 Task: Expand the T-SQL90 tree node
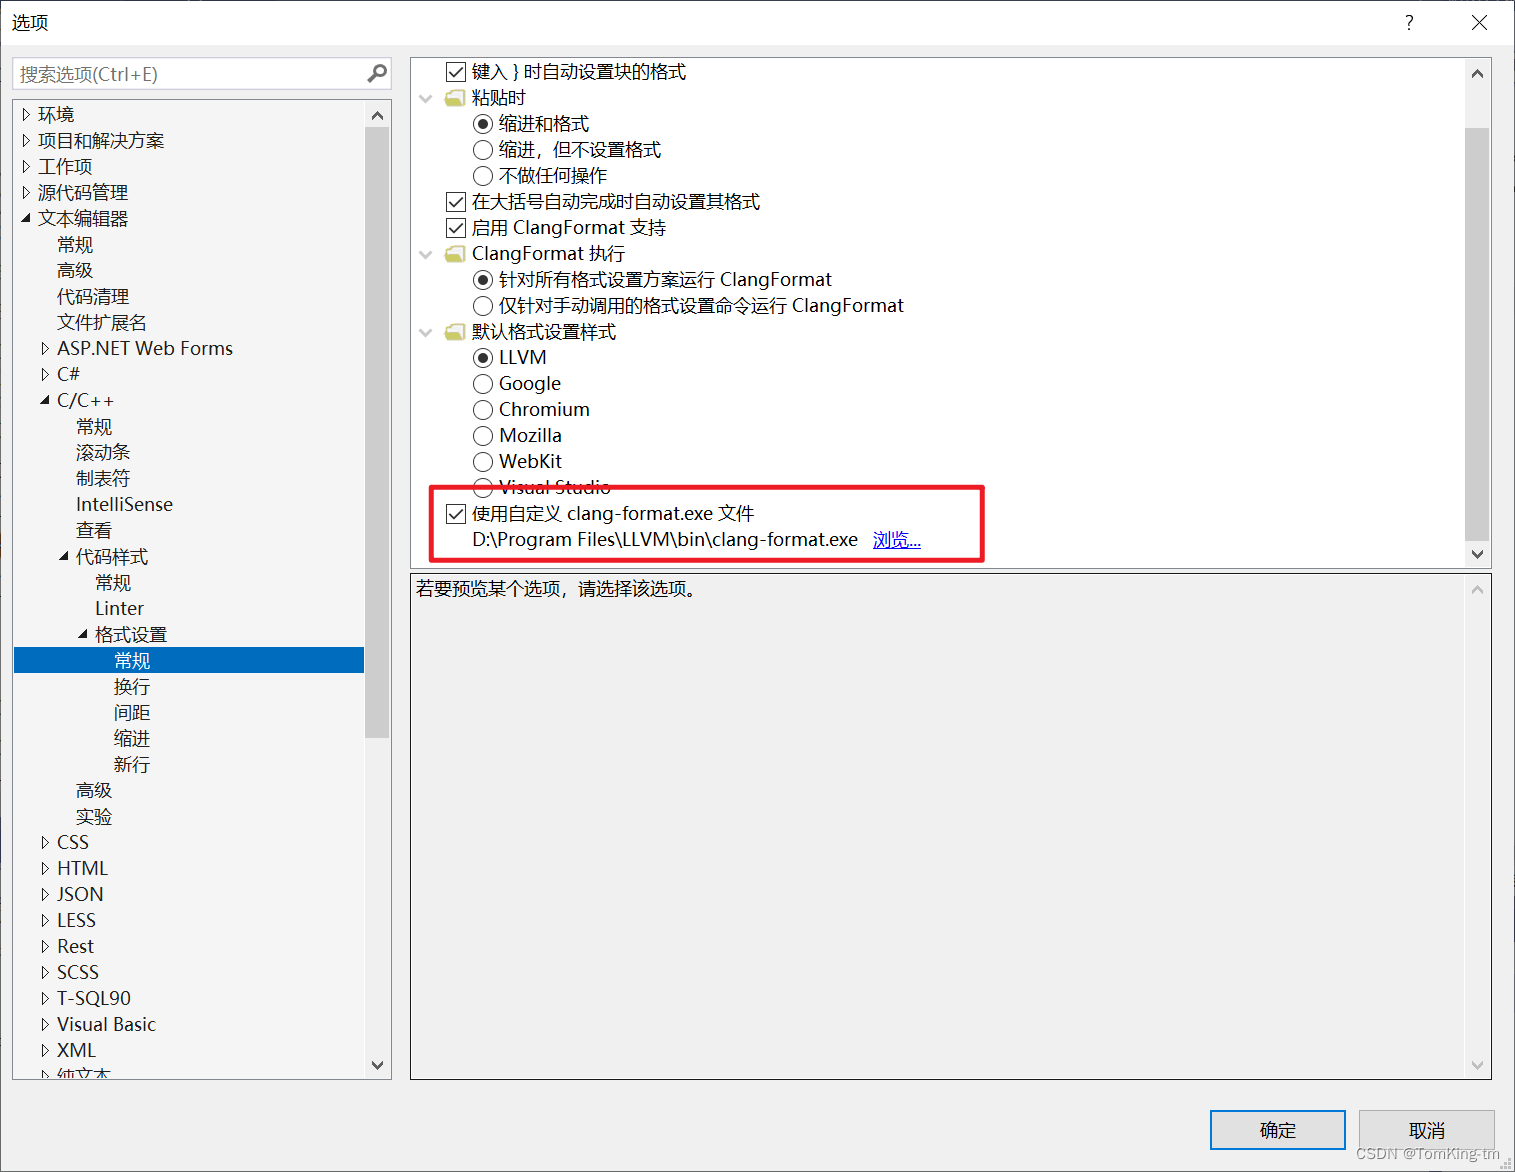coord(45,998)
